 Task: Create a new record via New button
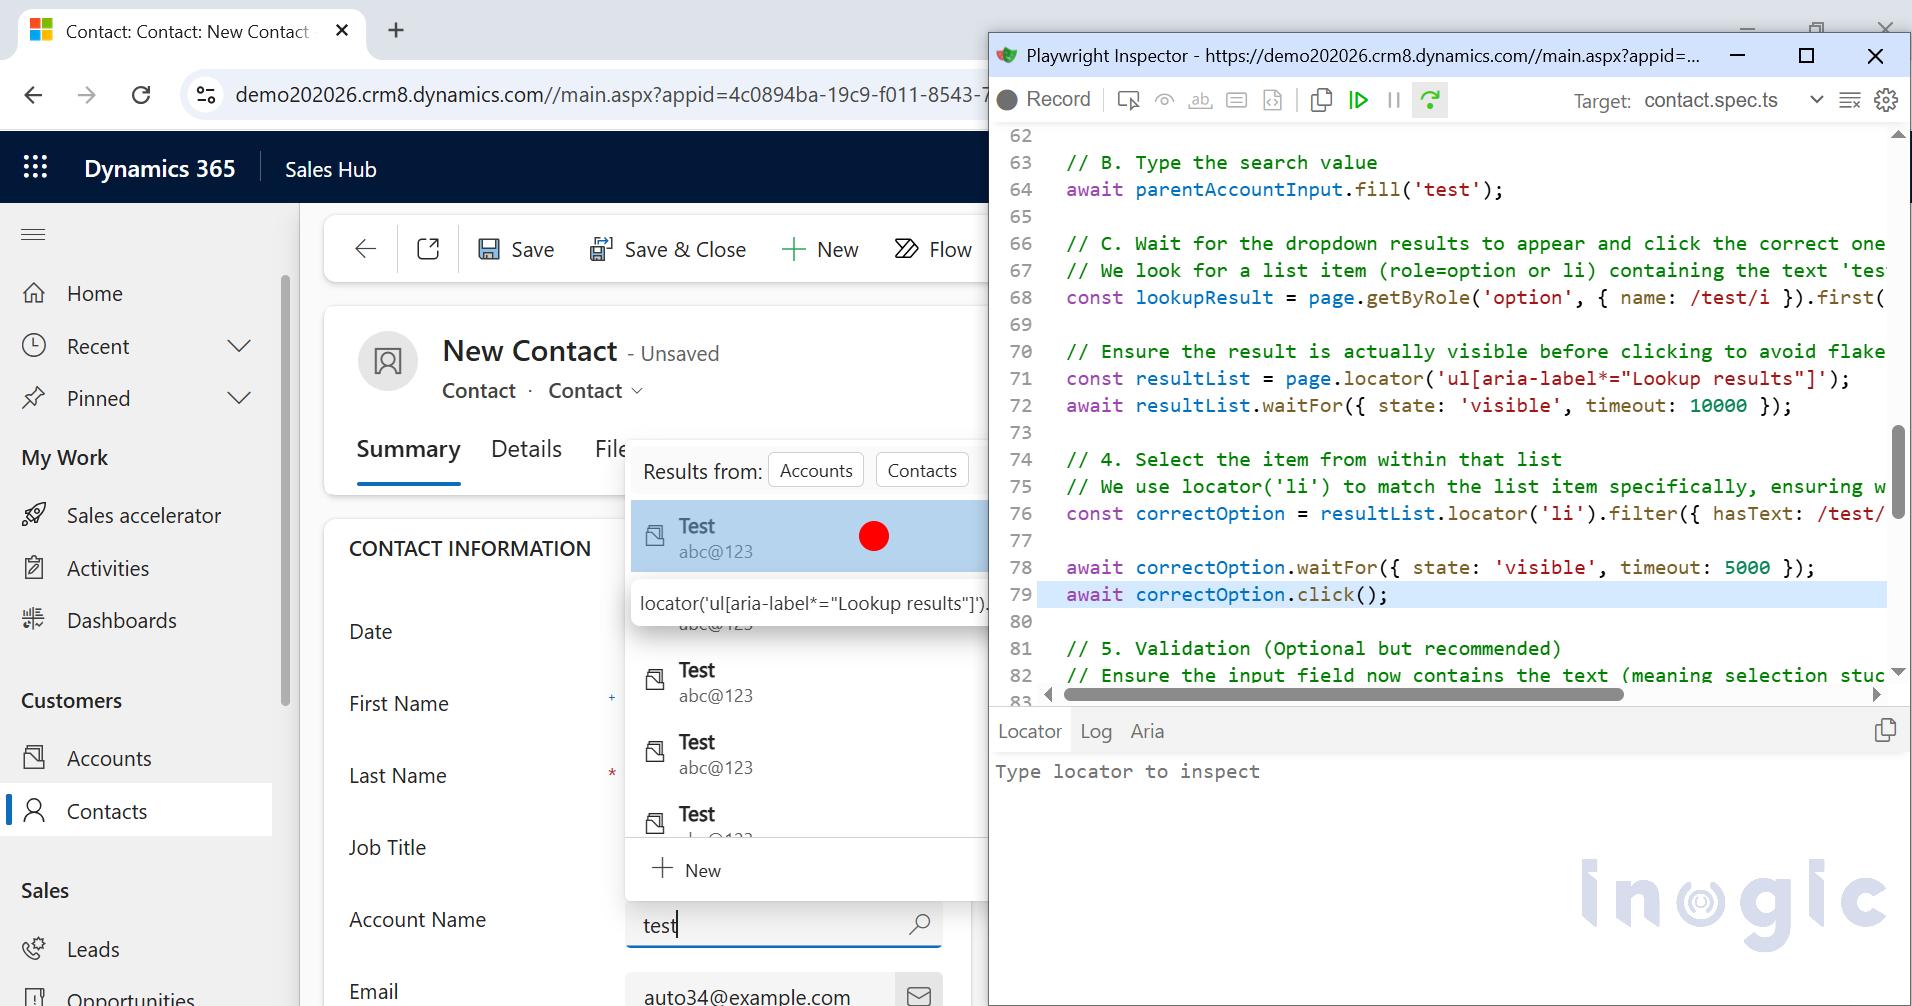point(820,249)
